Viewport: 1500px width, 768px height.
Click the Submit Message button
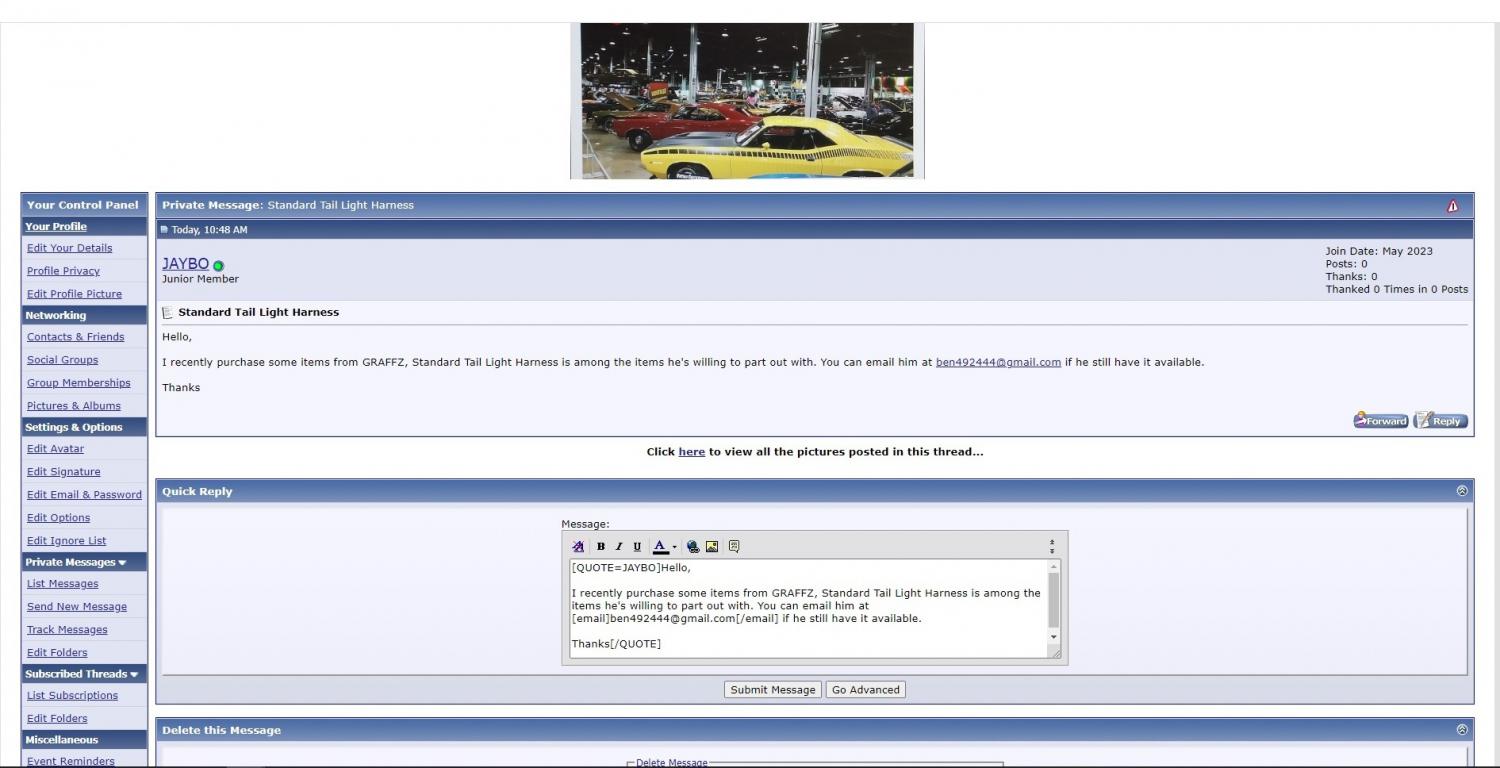(x=772, y=690)
